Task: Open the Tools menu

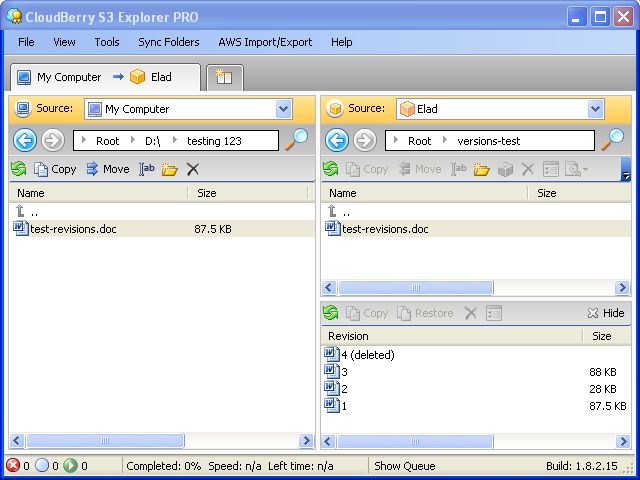Action: point(107,42)
